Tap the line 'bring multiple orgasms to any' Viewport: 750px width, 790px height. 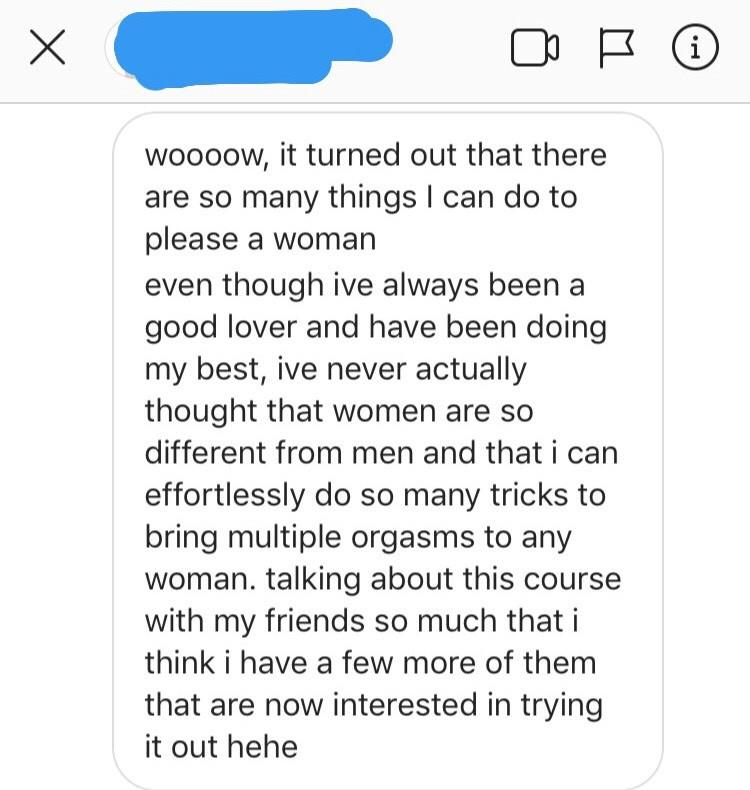(358, 538)
